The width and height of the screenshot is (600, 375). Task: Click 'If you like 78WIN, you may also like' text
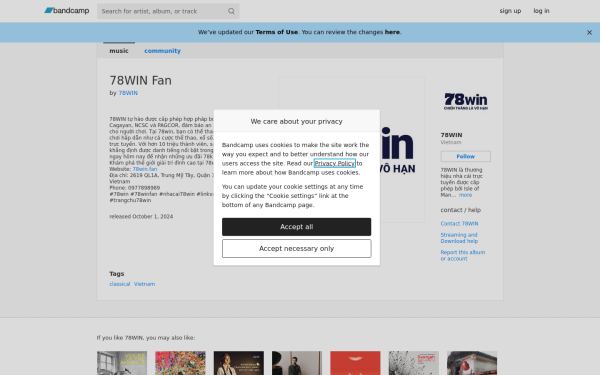coord(146,338)
